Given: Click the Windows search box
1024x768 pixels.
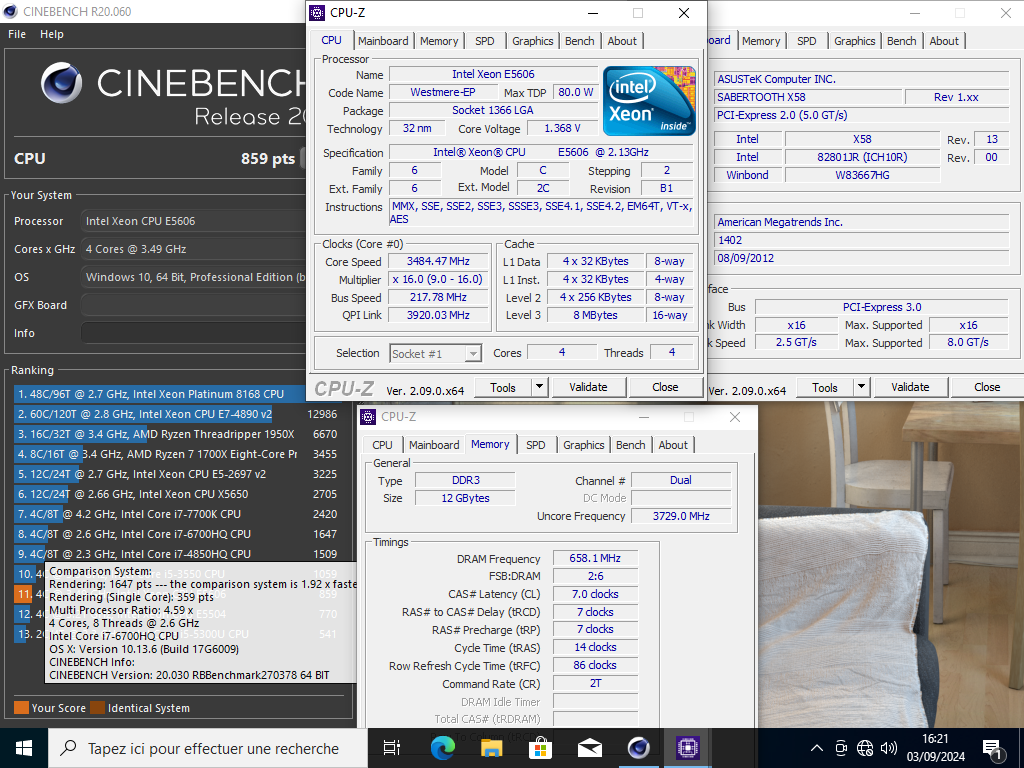Looking at the screenshot, I should [208, 748].
